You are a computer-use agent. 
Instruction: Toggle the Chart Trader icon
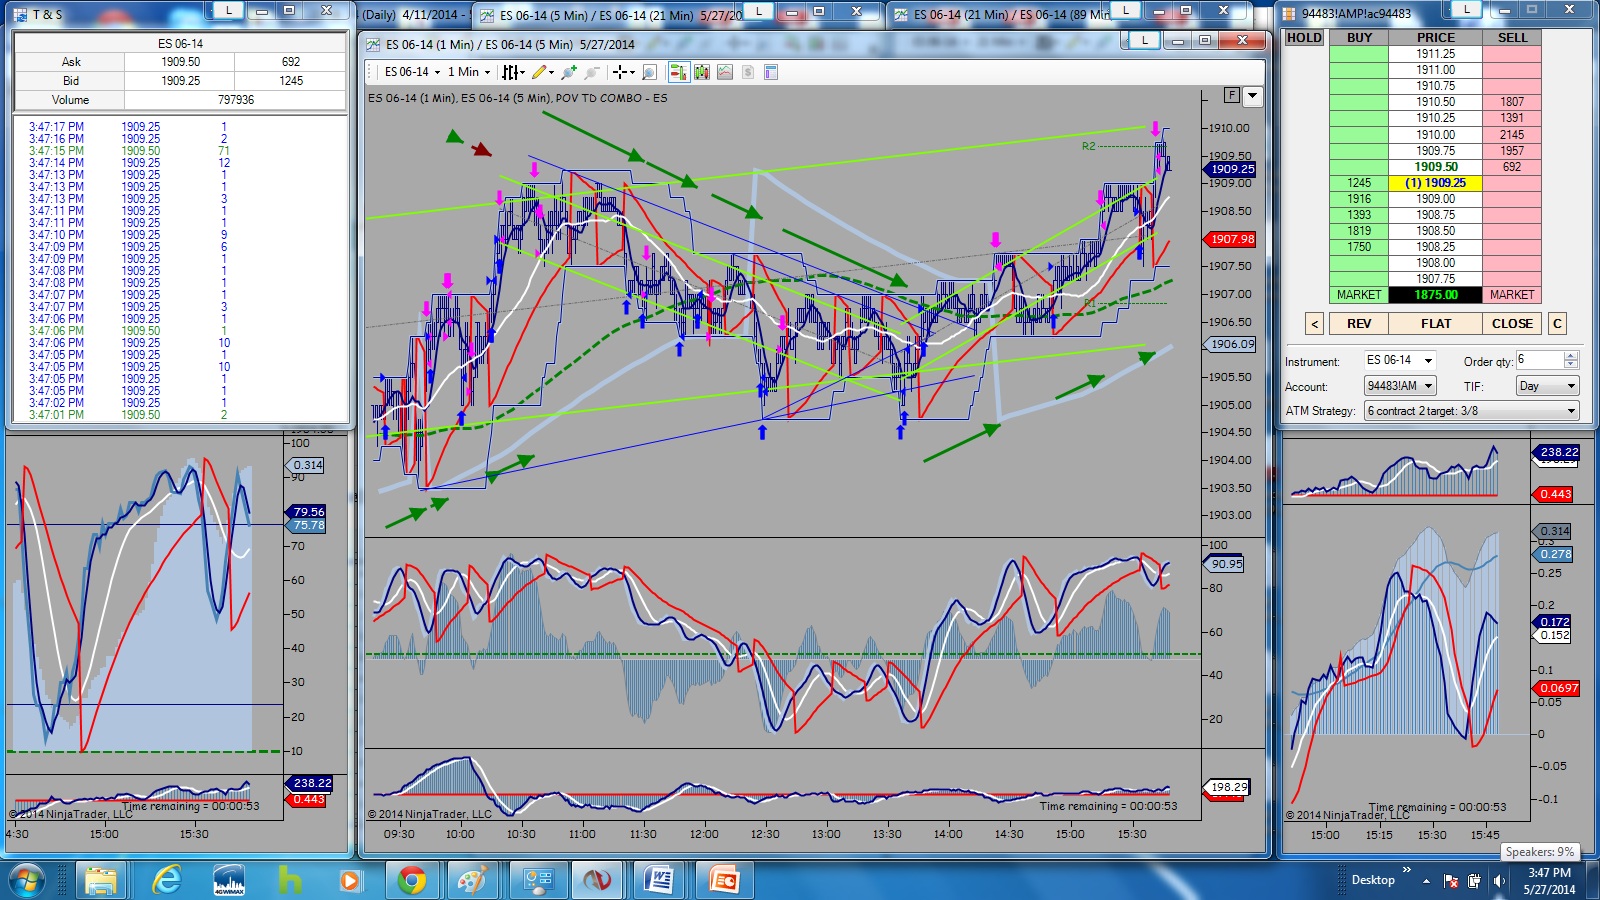679,72
